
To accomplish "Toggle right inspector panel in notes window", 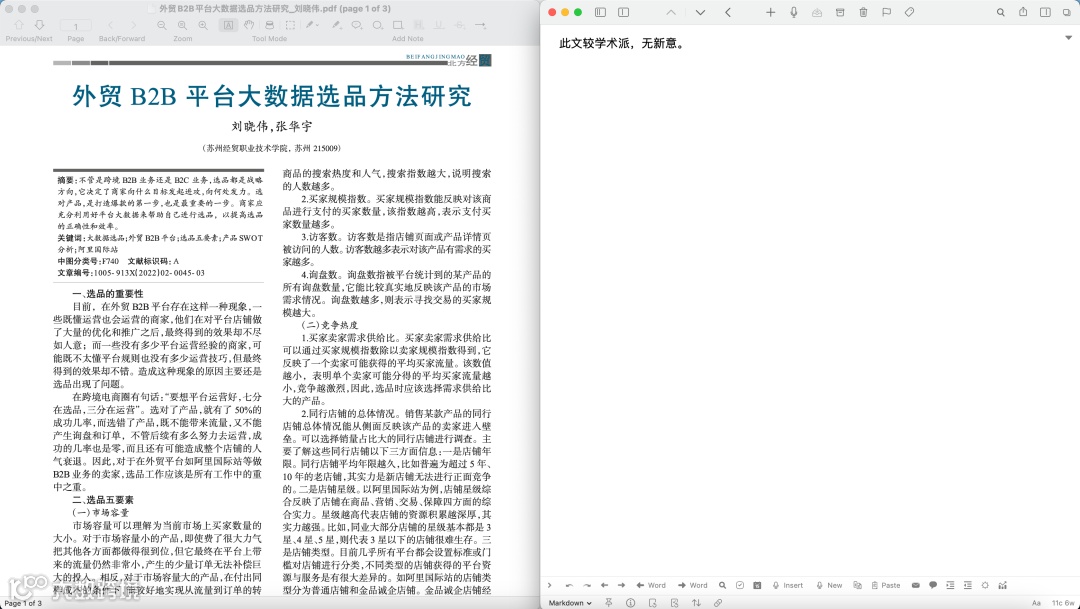I will pos(1045,12).
